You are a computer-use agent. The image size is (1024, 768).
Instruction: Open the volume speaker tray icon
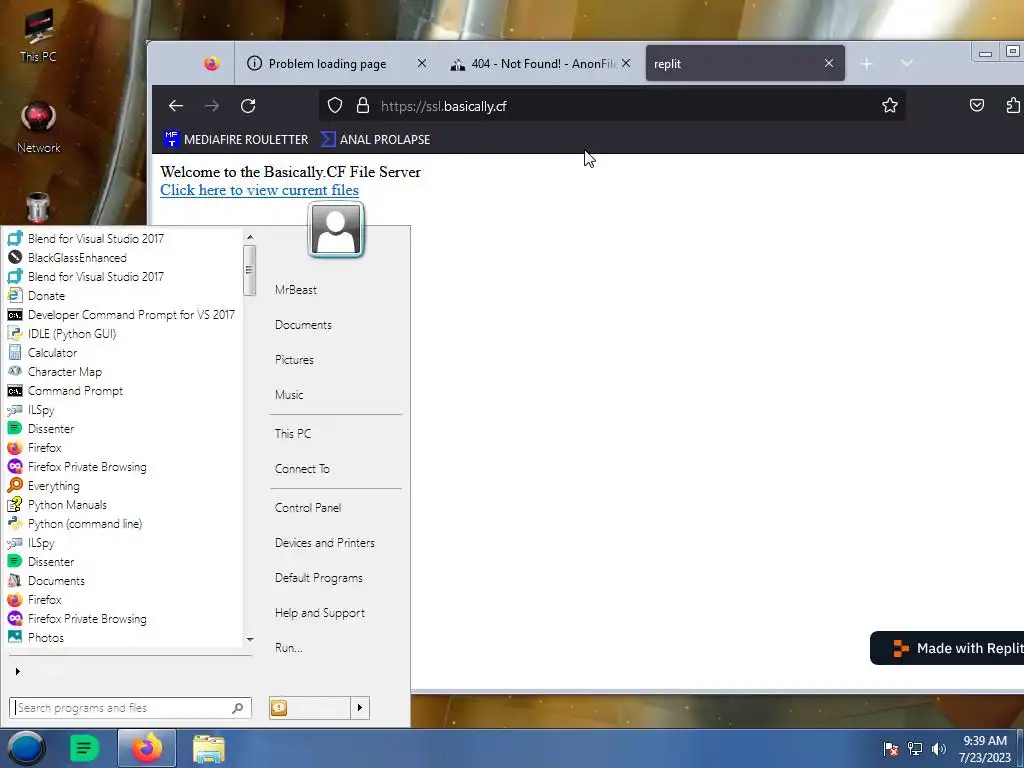939,749
